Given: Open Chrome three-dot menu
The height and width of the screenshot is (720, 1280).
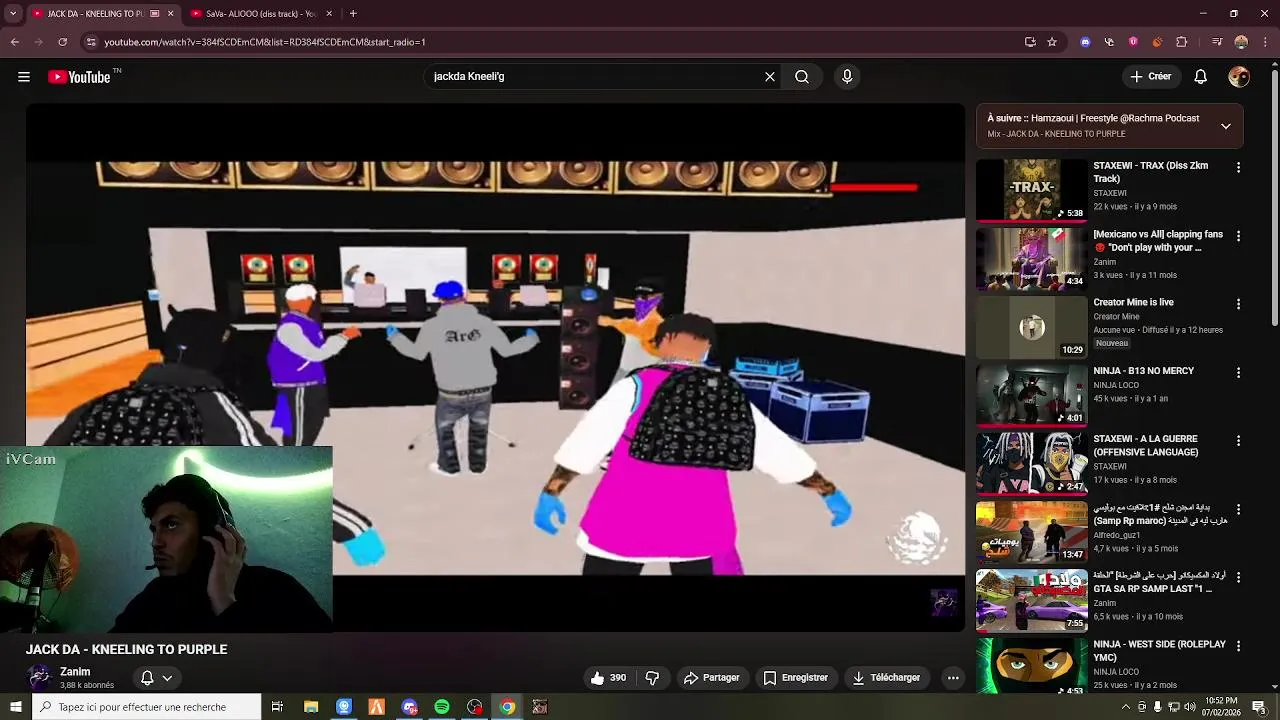Looking at the screenshot, I should (x=1265, y=42).
